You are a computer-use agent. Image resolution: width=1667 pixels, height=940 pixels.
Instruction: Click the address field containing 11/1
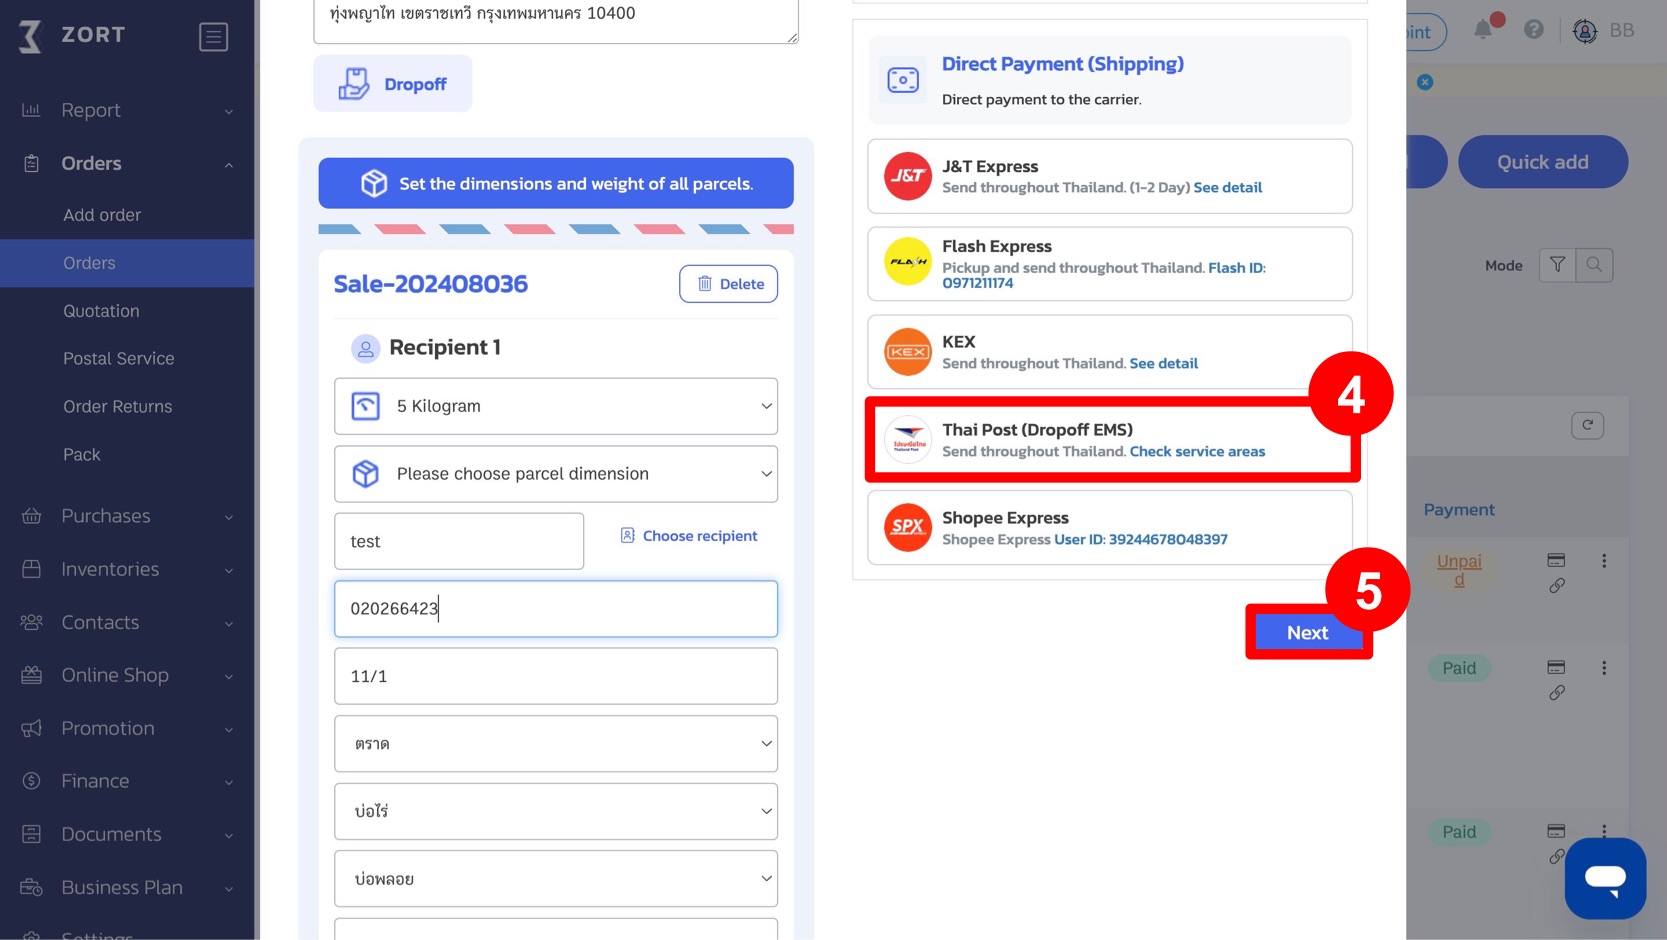coord(556,676)
